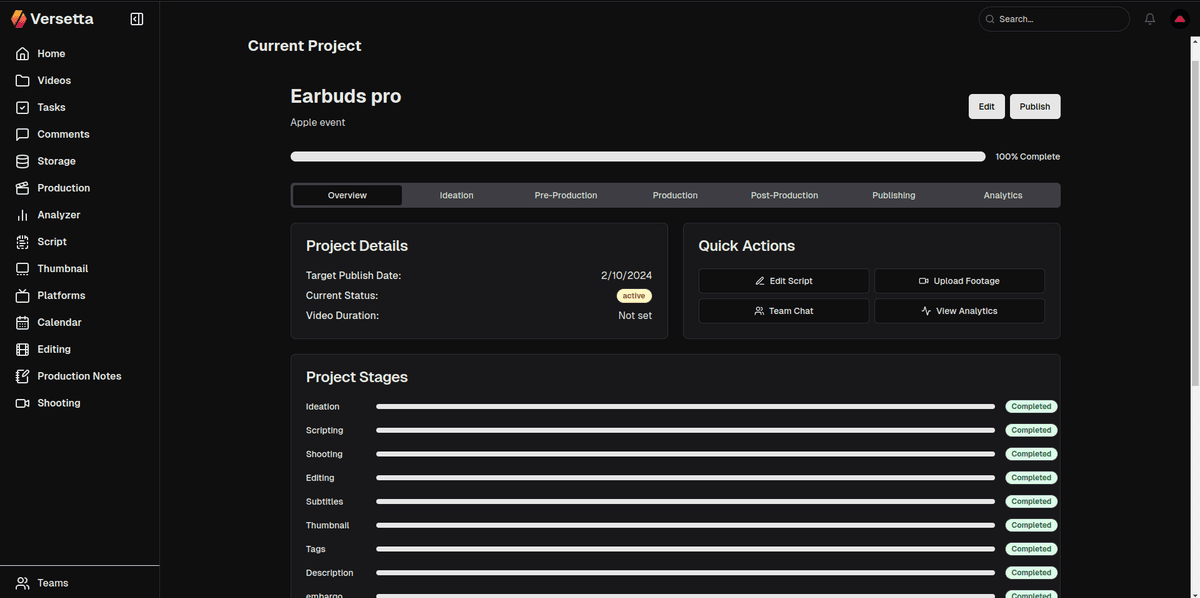Click the magnifier icon in search
This screenshot has width=1200, height=598.
990,19
